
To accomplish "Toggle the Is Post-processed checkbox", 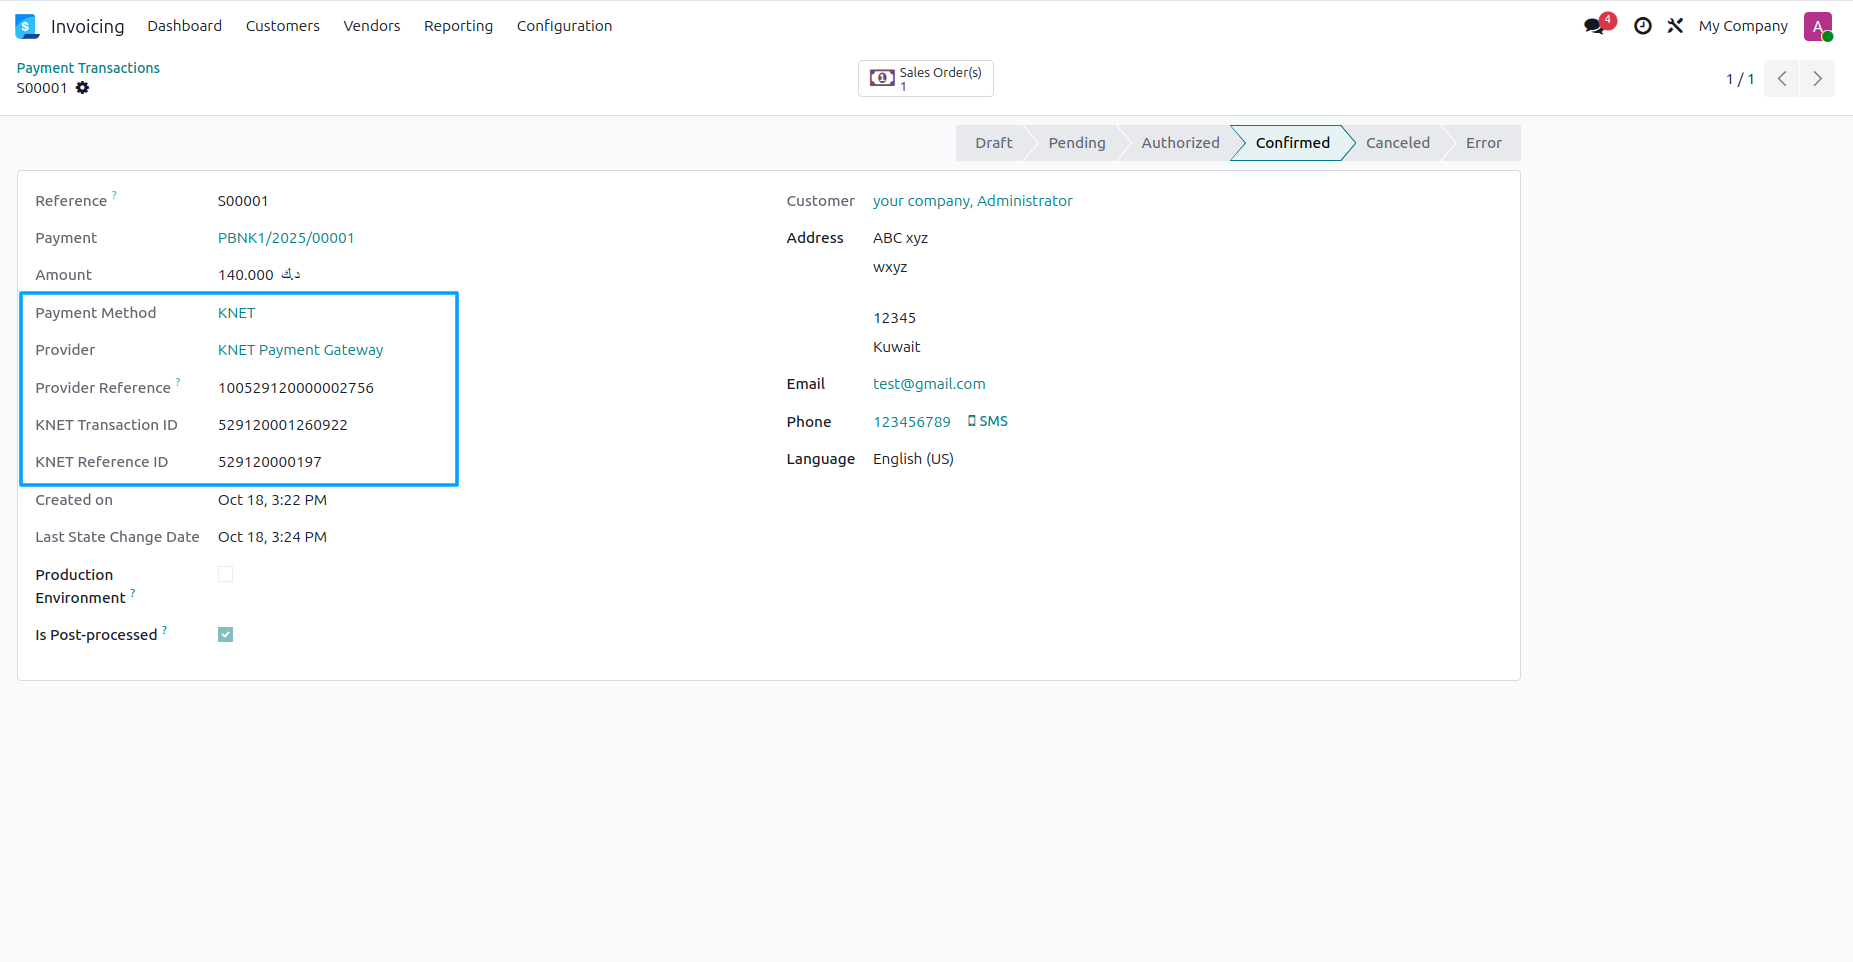I will click(226, 634).
